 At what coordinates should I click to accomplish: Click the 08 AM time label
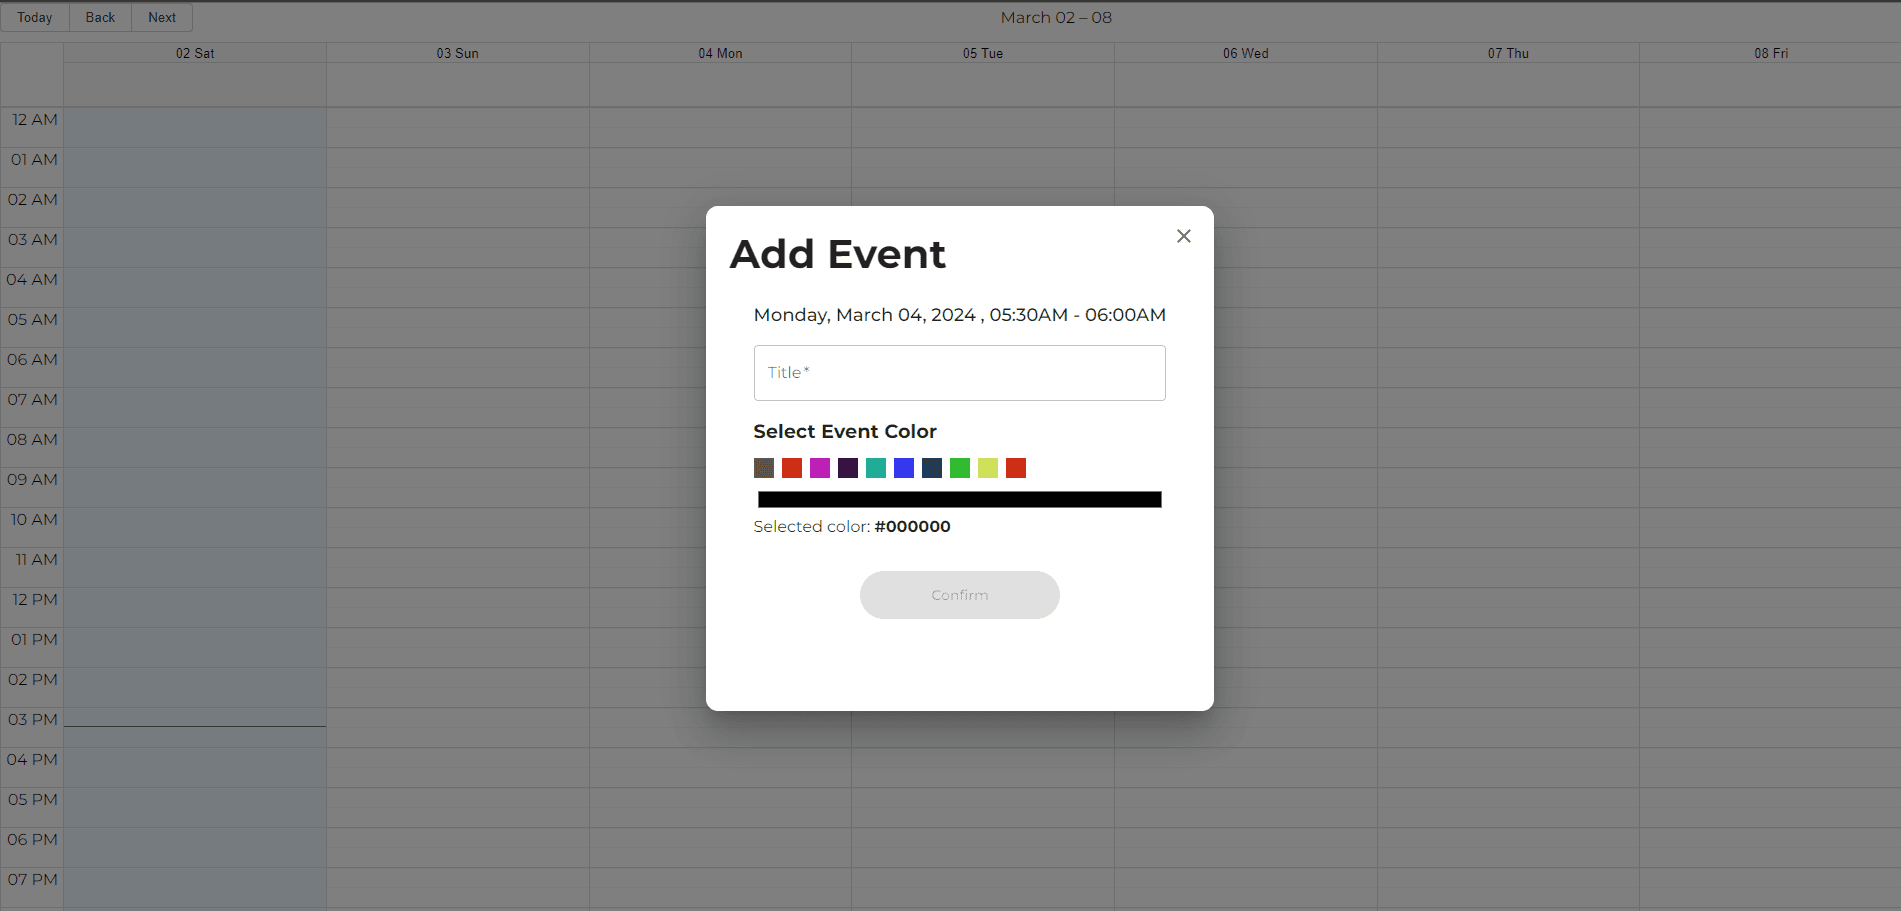coord(32,439)
